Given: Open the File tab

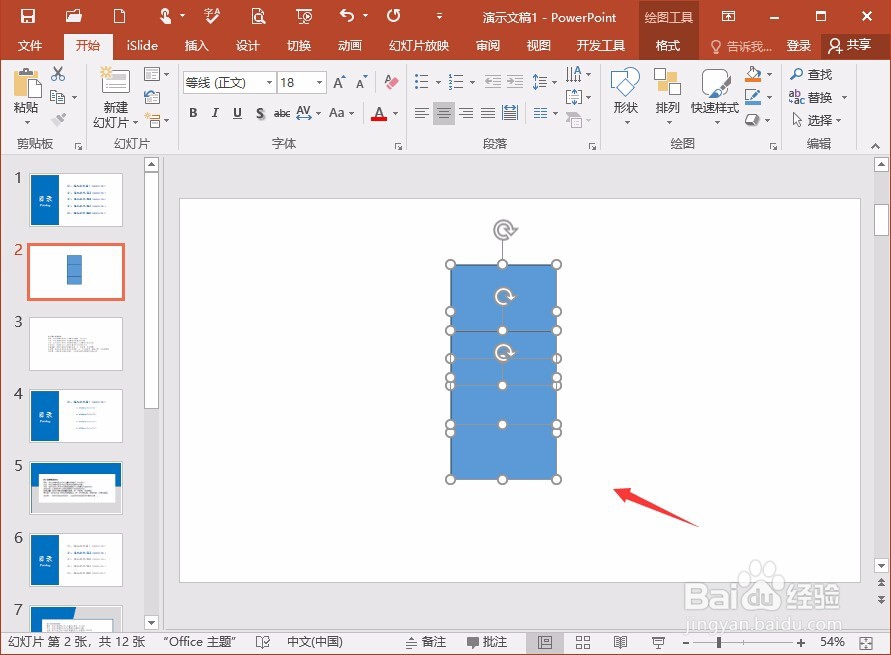Looking at the screenshot, I should click(x=30, y=45).
